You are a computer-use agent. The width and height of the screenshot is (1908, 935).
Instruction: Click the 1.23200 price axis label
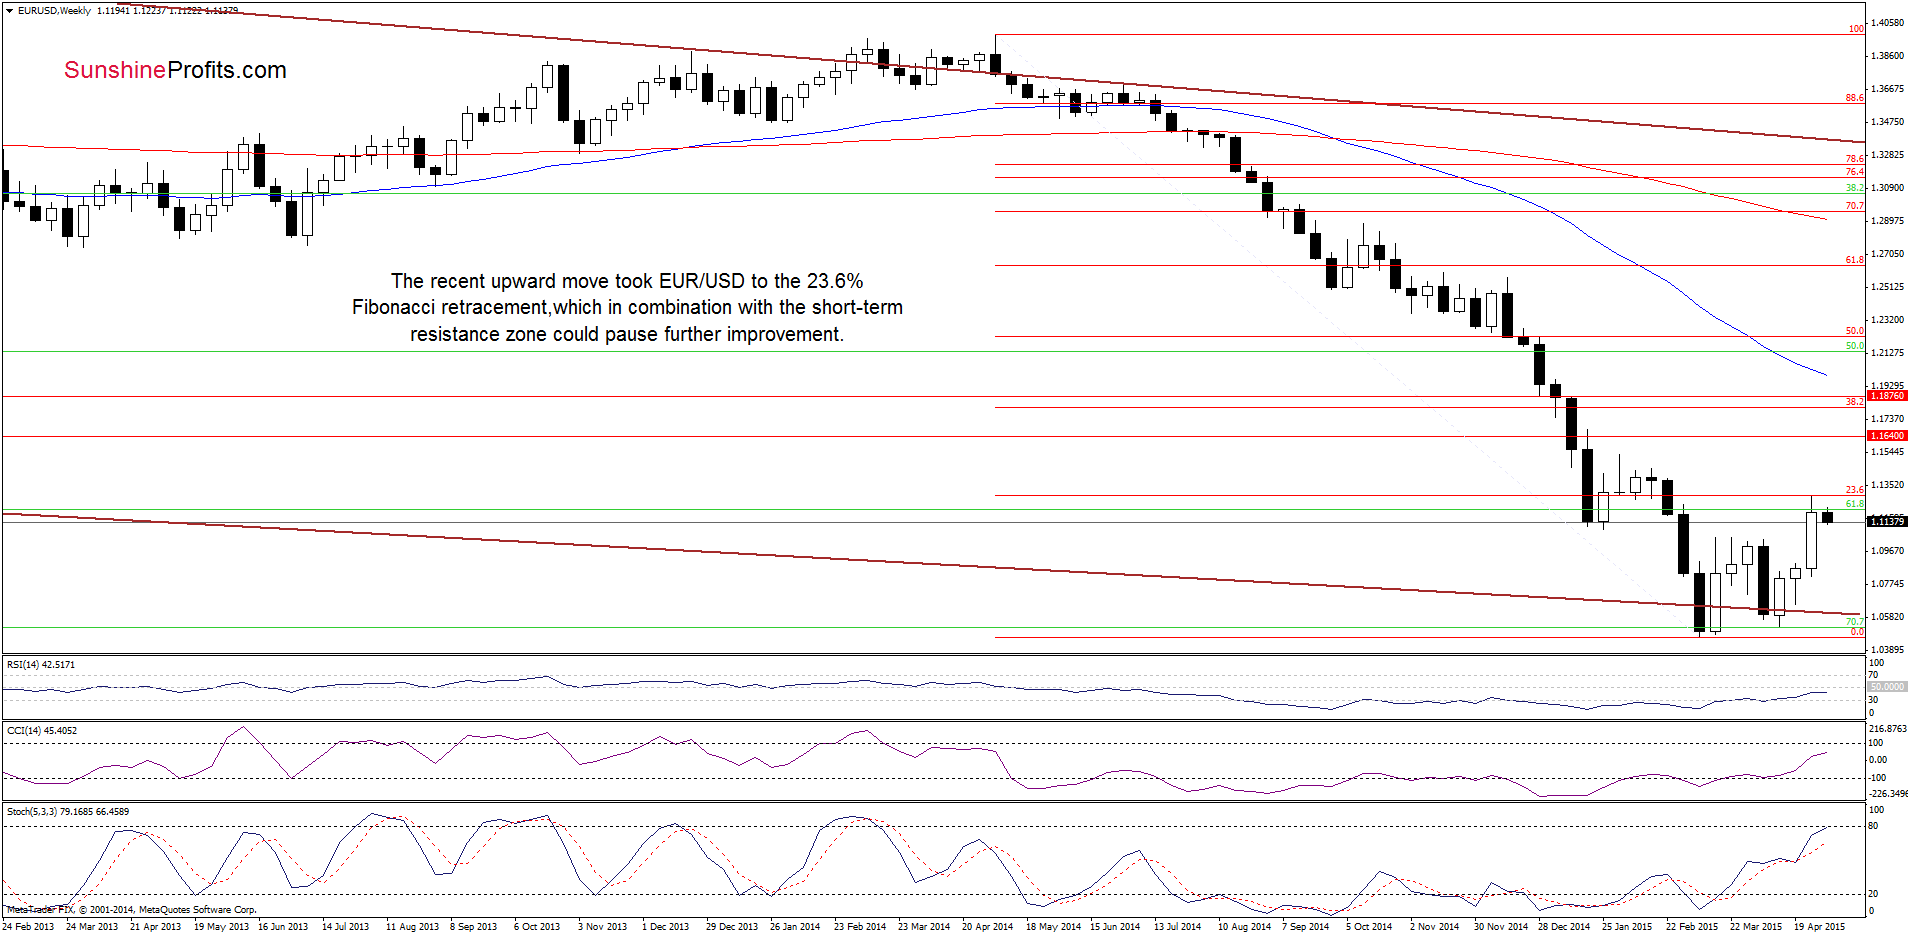1887,320
